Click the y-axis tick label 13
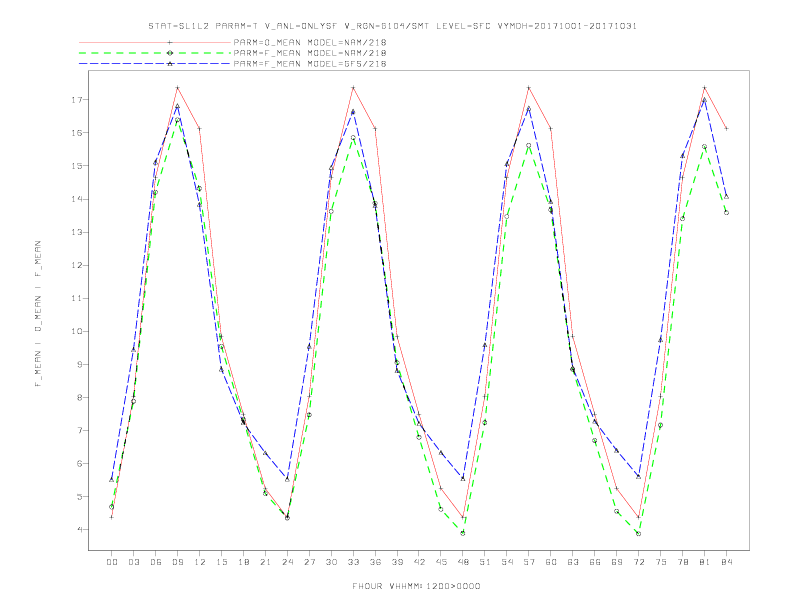Image resolution: width=792 pixels, height=612 pixels. click(x=76, y=232)
